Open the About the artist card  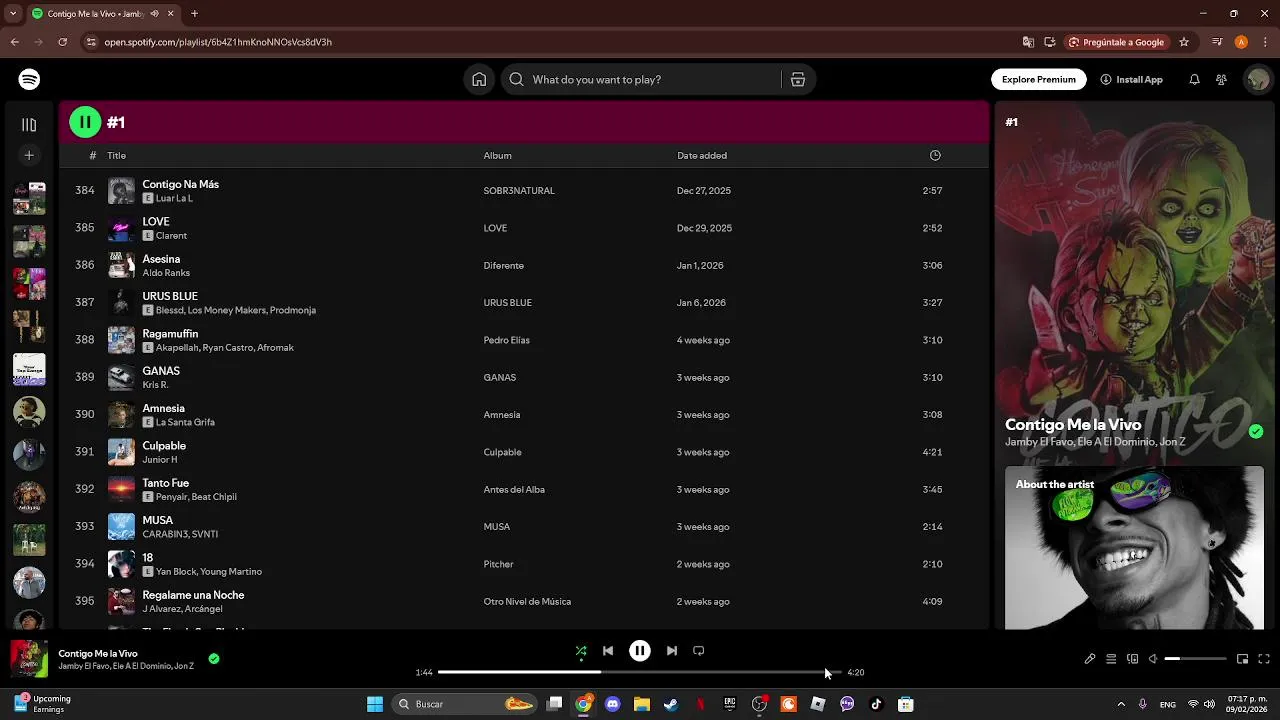(1134, 548)
